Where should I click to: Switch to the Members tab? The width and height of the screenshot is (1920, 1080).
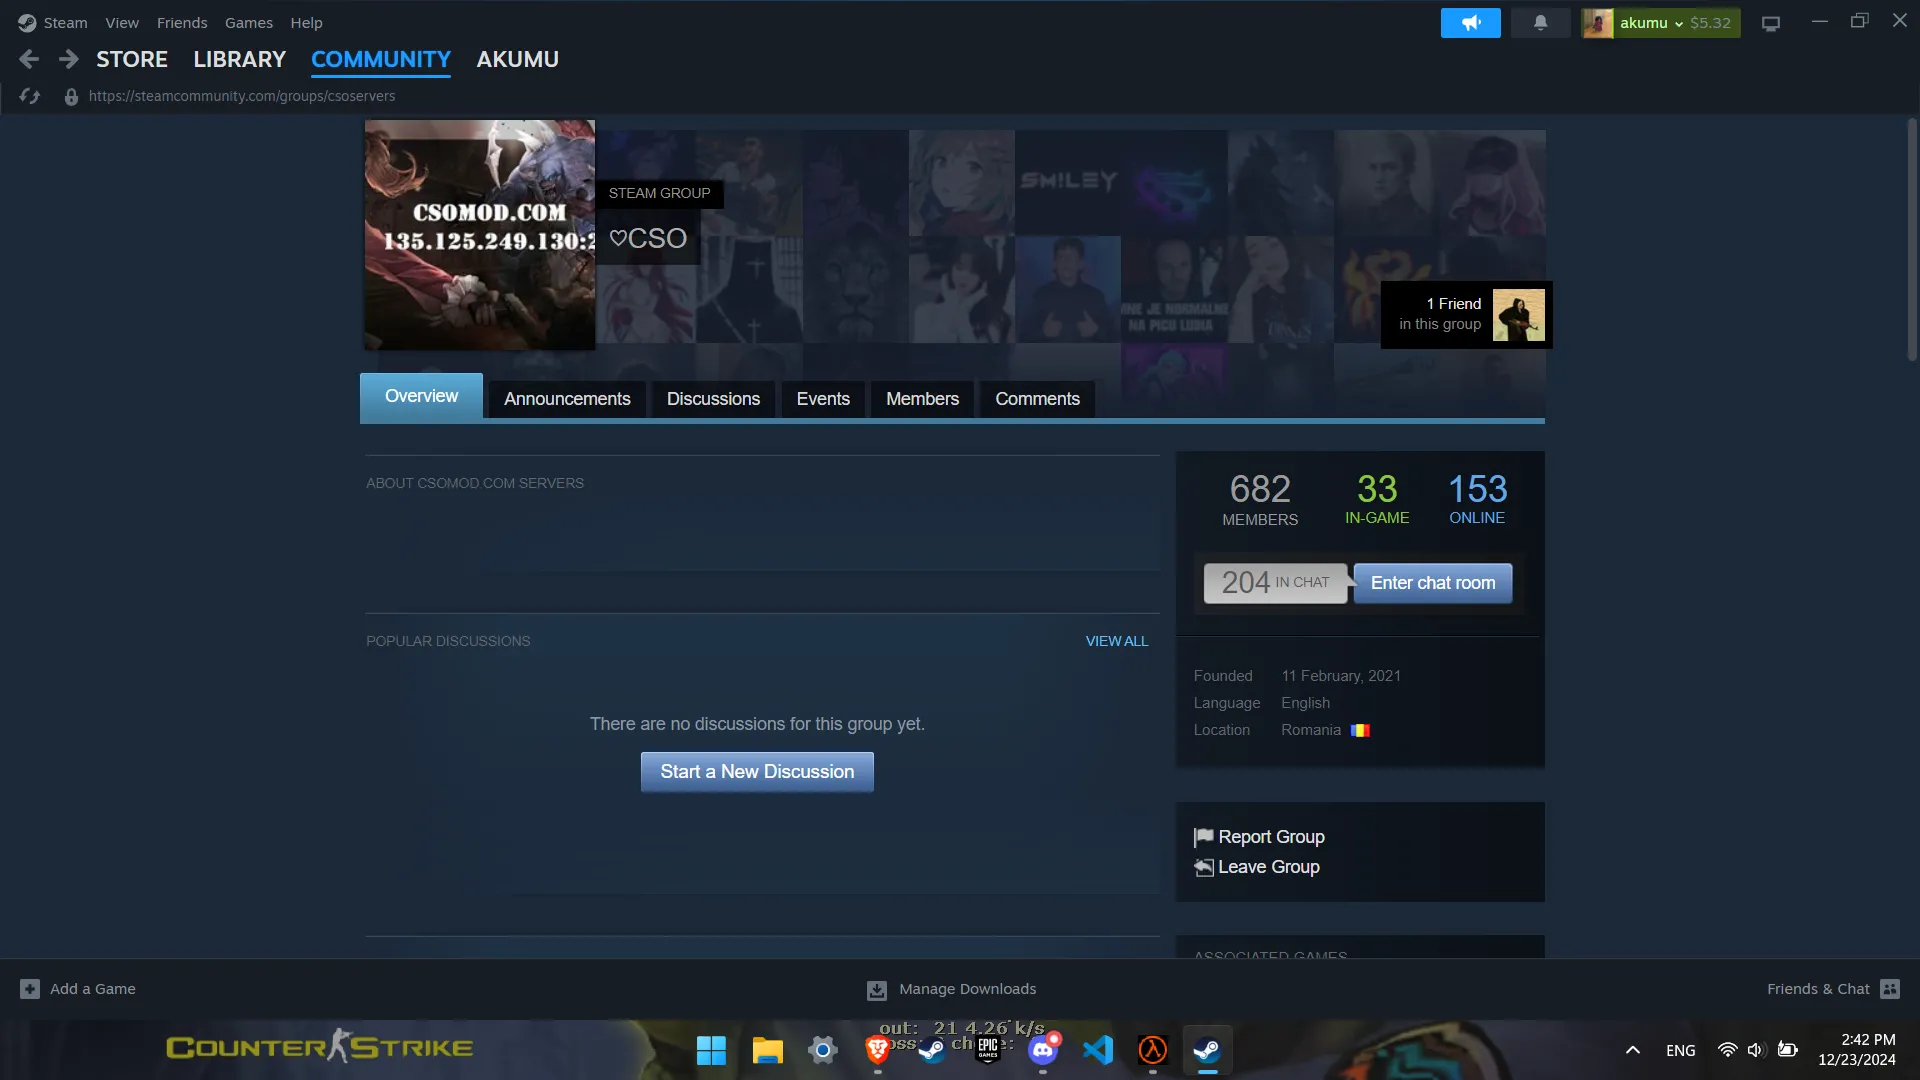922,399
